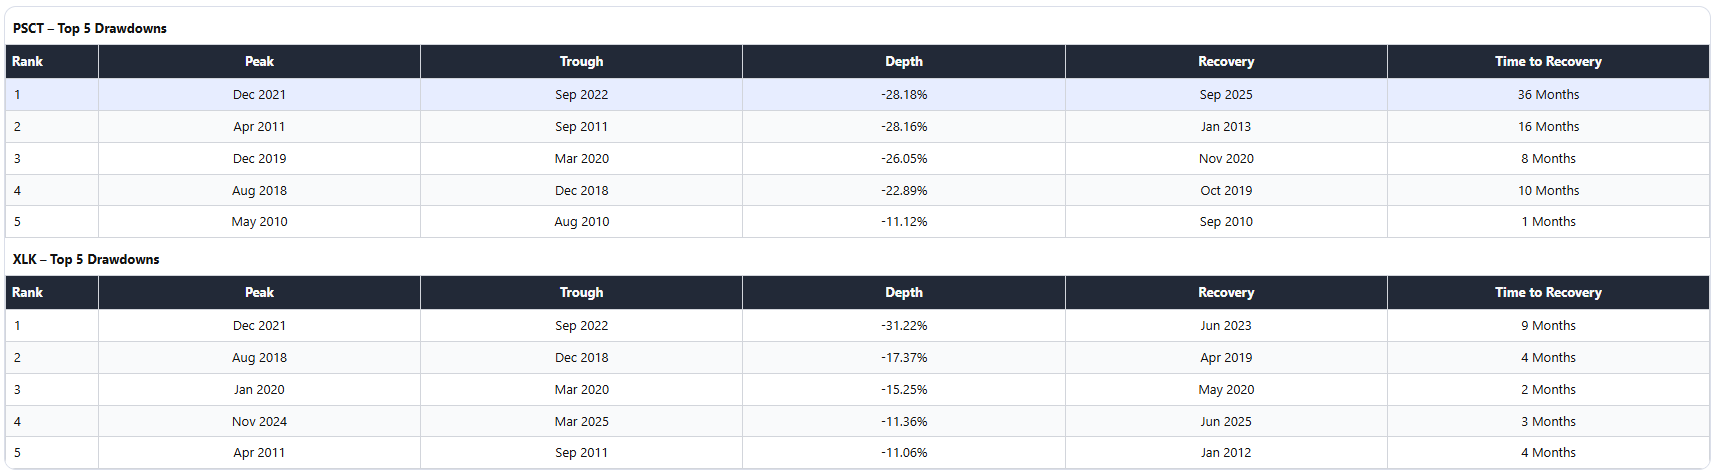The width and height of the screenshot is (1717, 472).
Task: Click the Oct 2019 recovery cell
Action: (x=1225, y=191)
